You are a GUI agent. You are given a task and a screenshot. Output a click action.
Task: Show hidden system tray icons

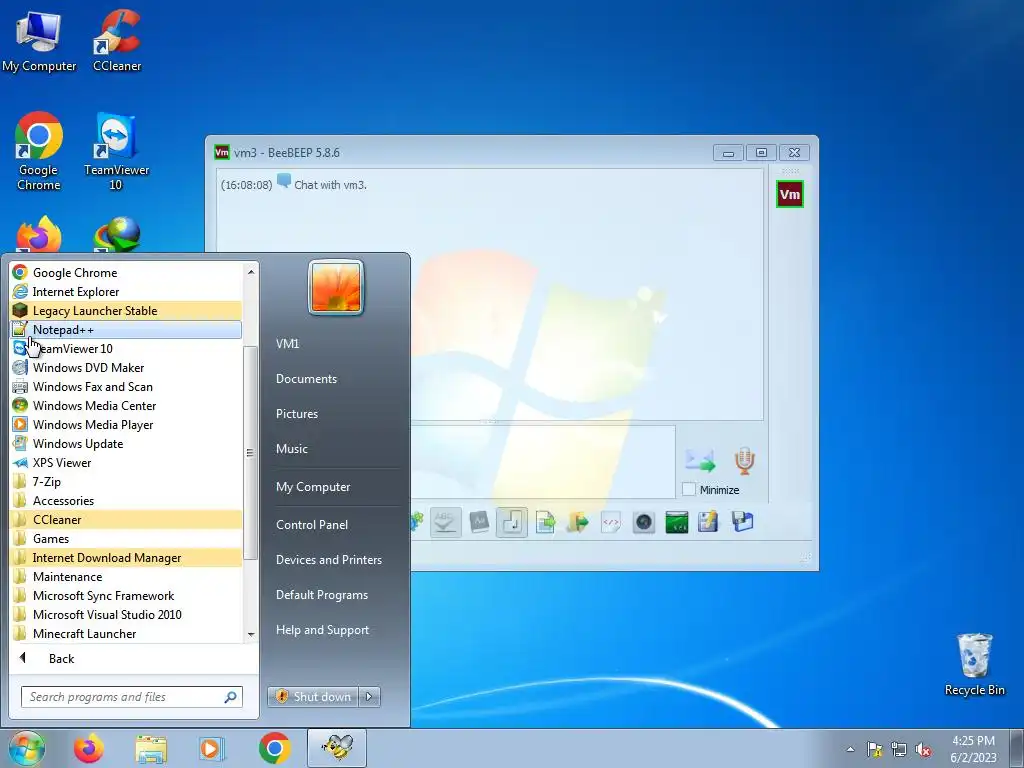[x=850, y=749]
